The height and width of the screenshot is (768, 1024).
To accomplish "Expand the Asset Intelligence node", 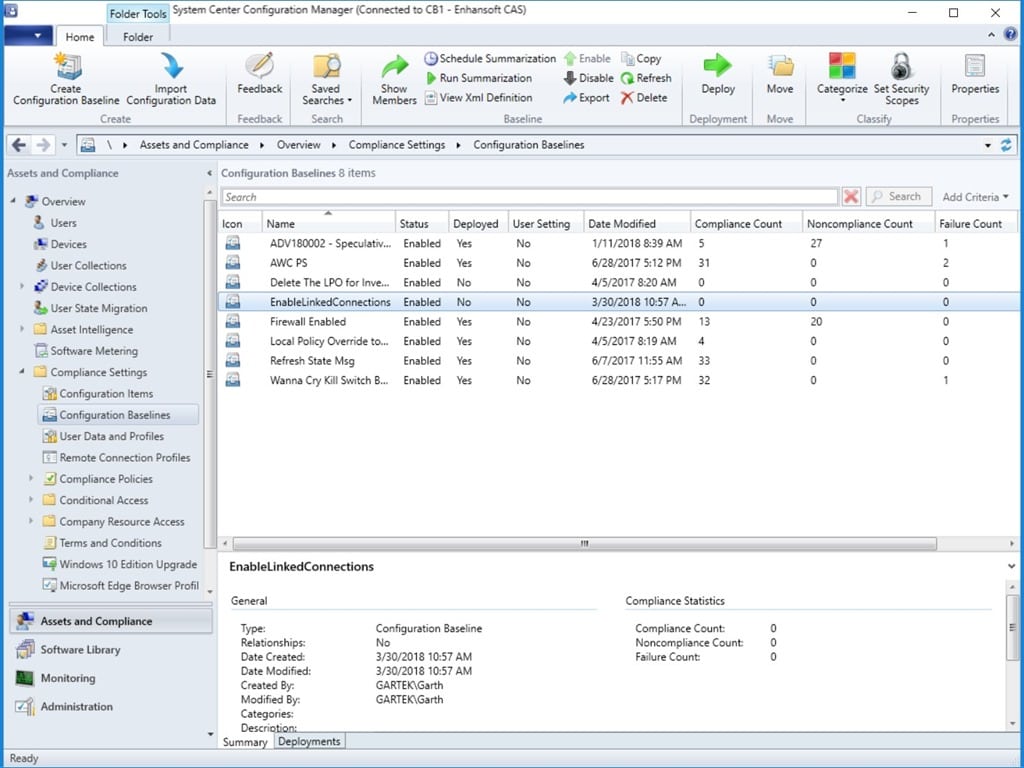I will (22, 329).
